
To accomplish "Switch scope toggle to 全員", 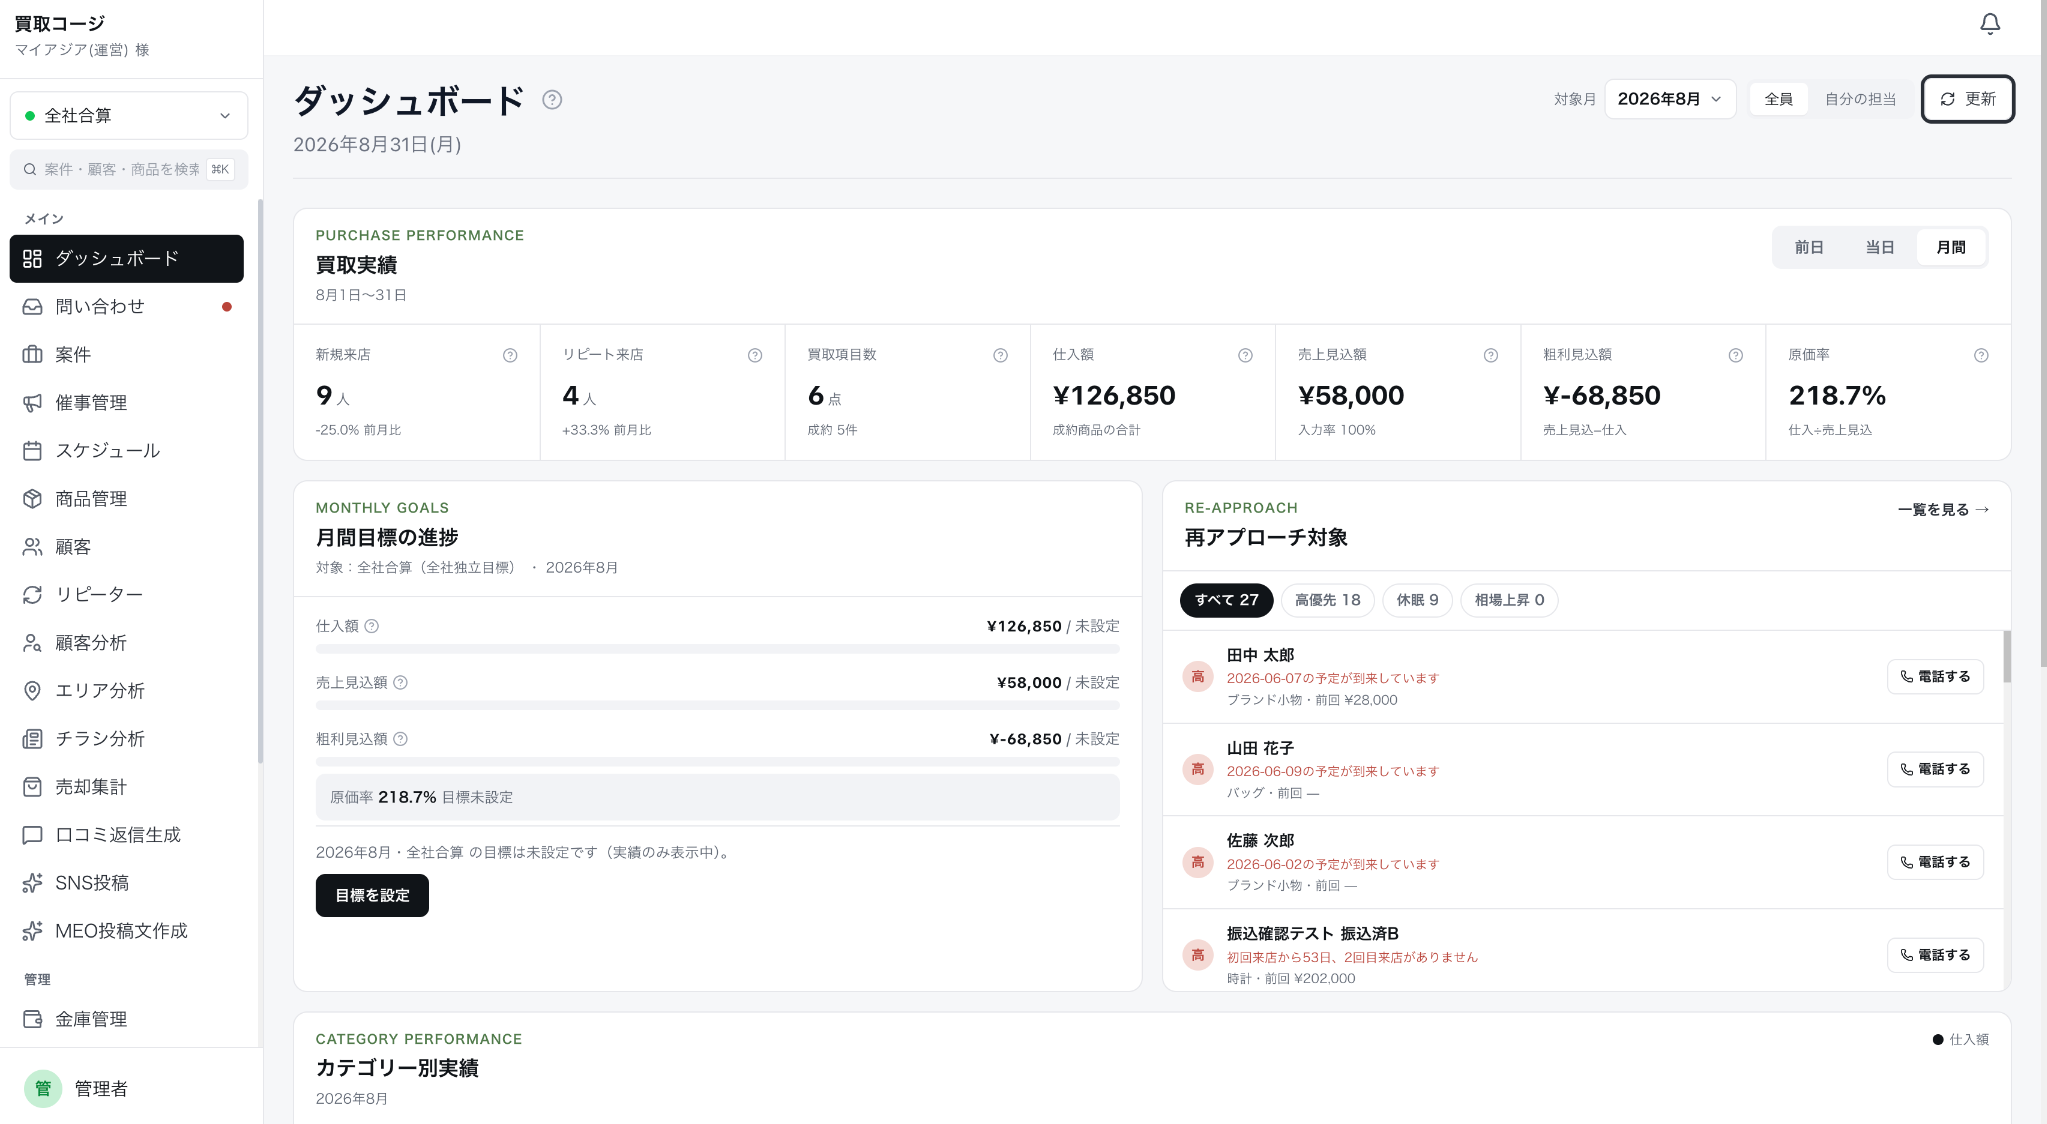I will tap(1778, 99).
